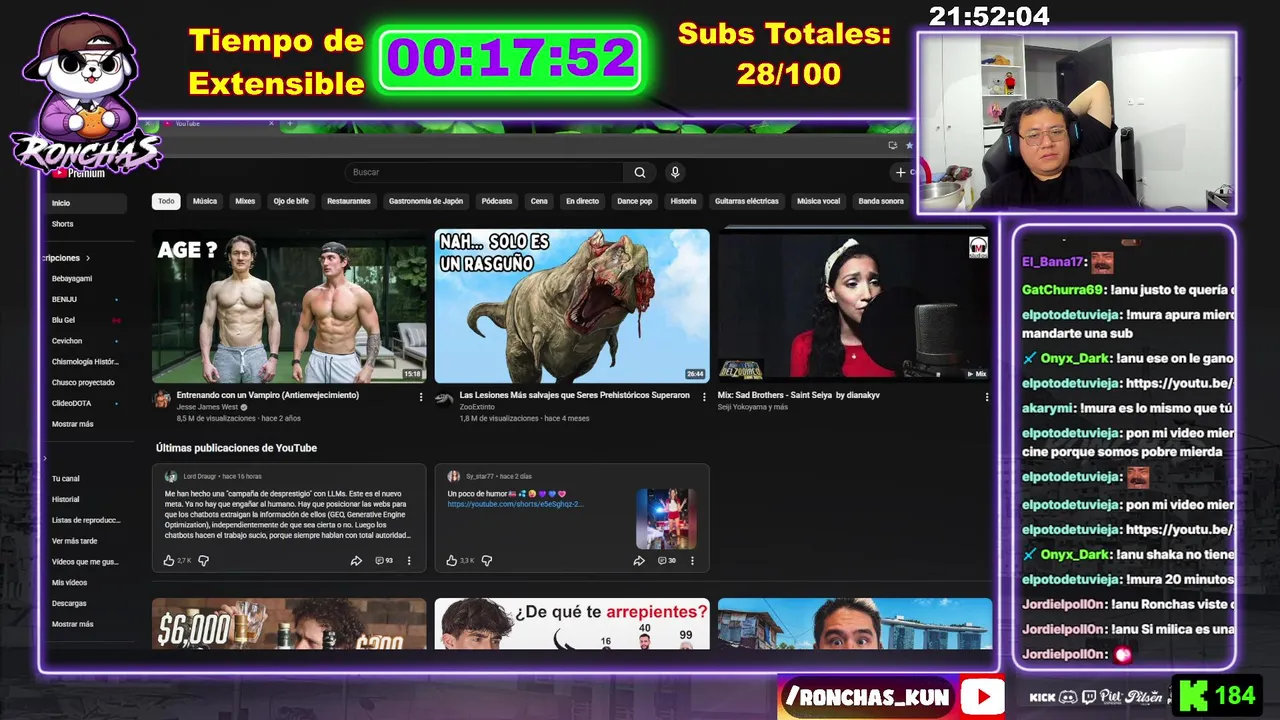Select the Banda sonora chip
Screen dimensions: 1280x720
881,201
